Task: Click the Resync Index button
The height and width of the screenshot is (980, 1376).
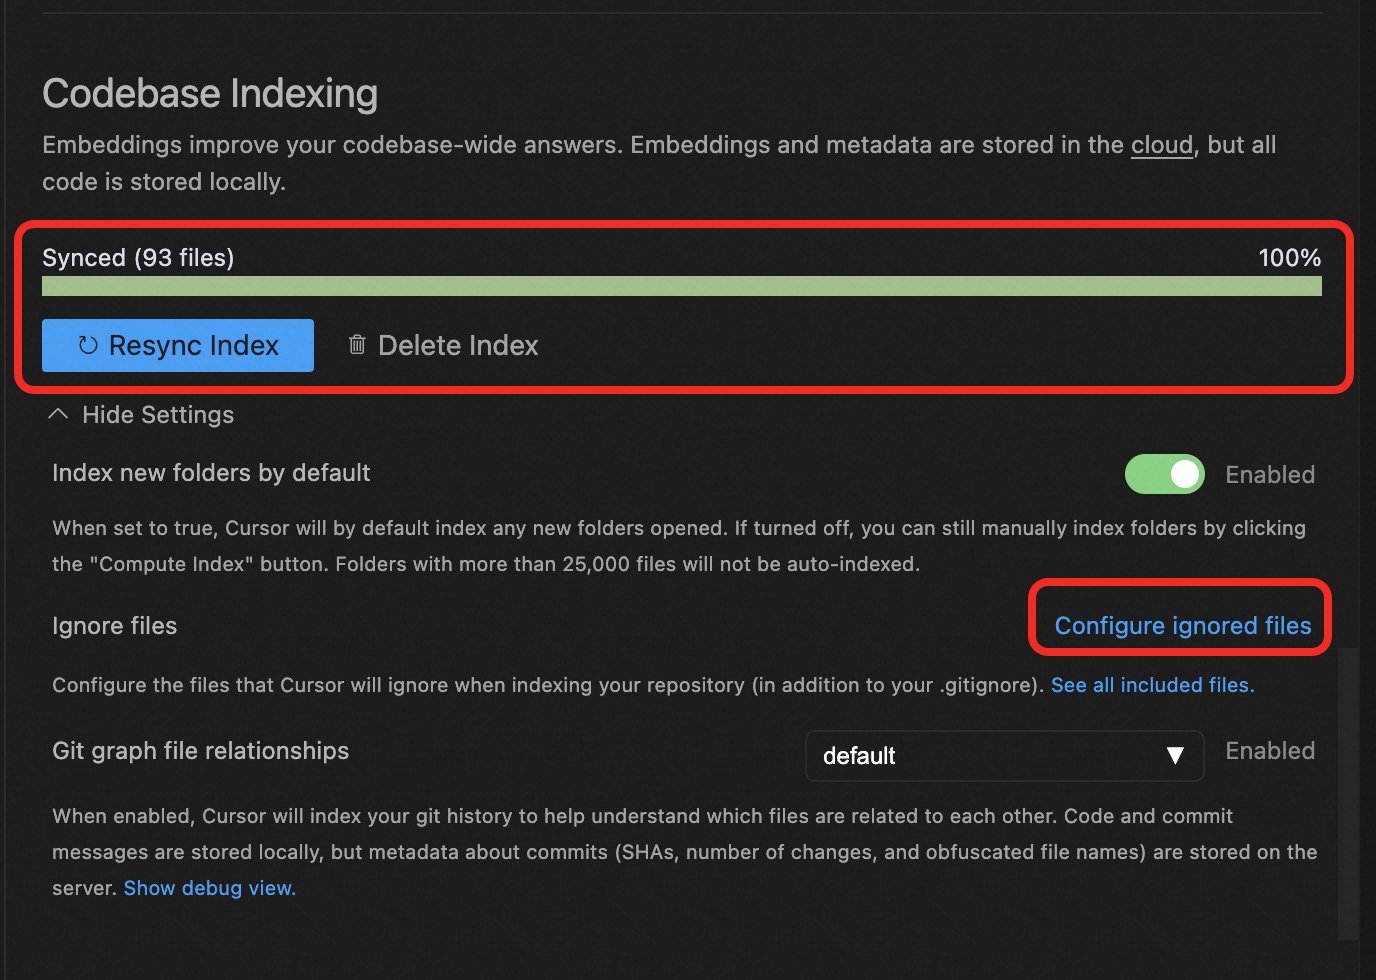Action: [178, 345]
